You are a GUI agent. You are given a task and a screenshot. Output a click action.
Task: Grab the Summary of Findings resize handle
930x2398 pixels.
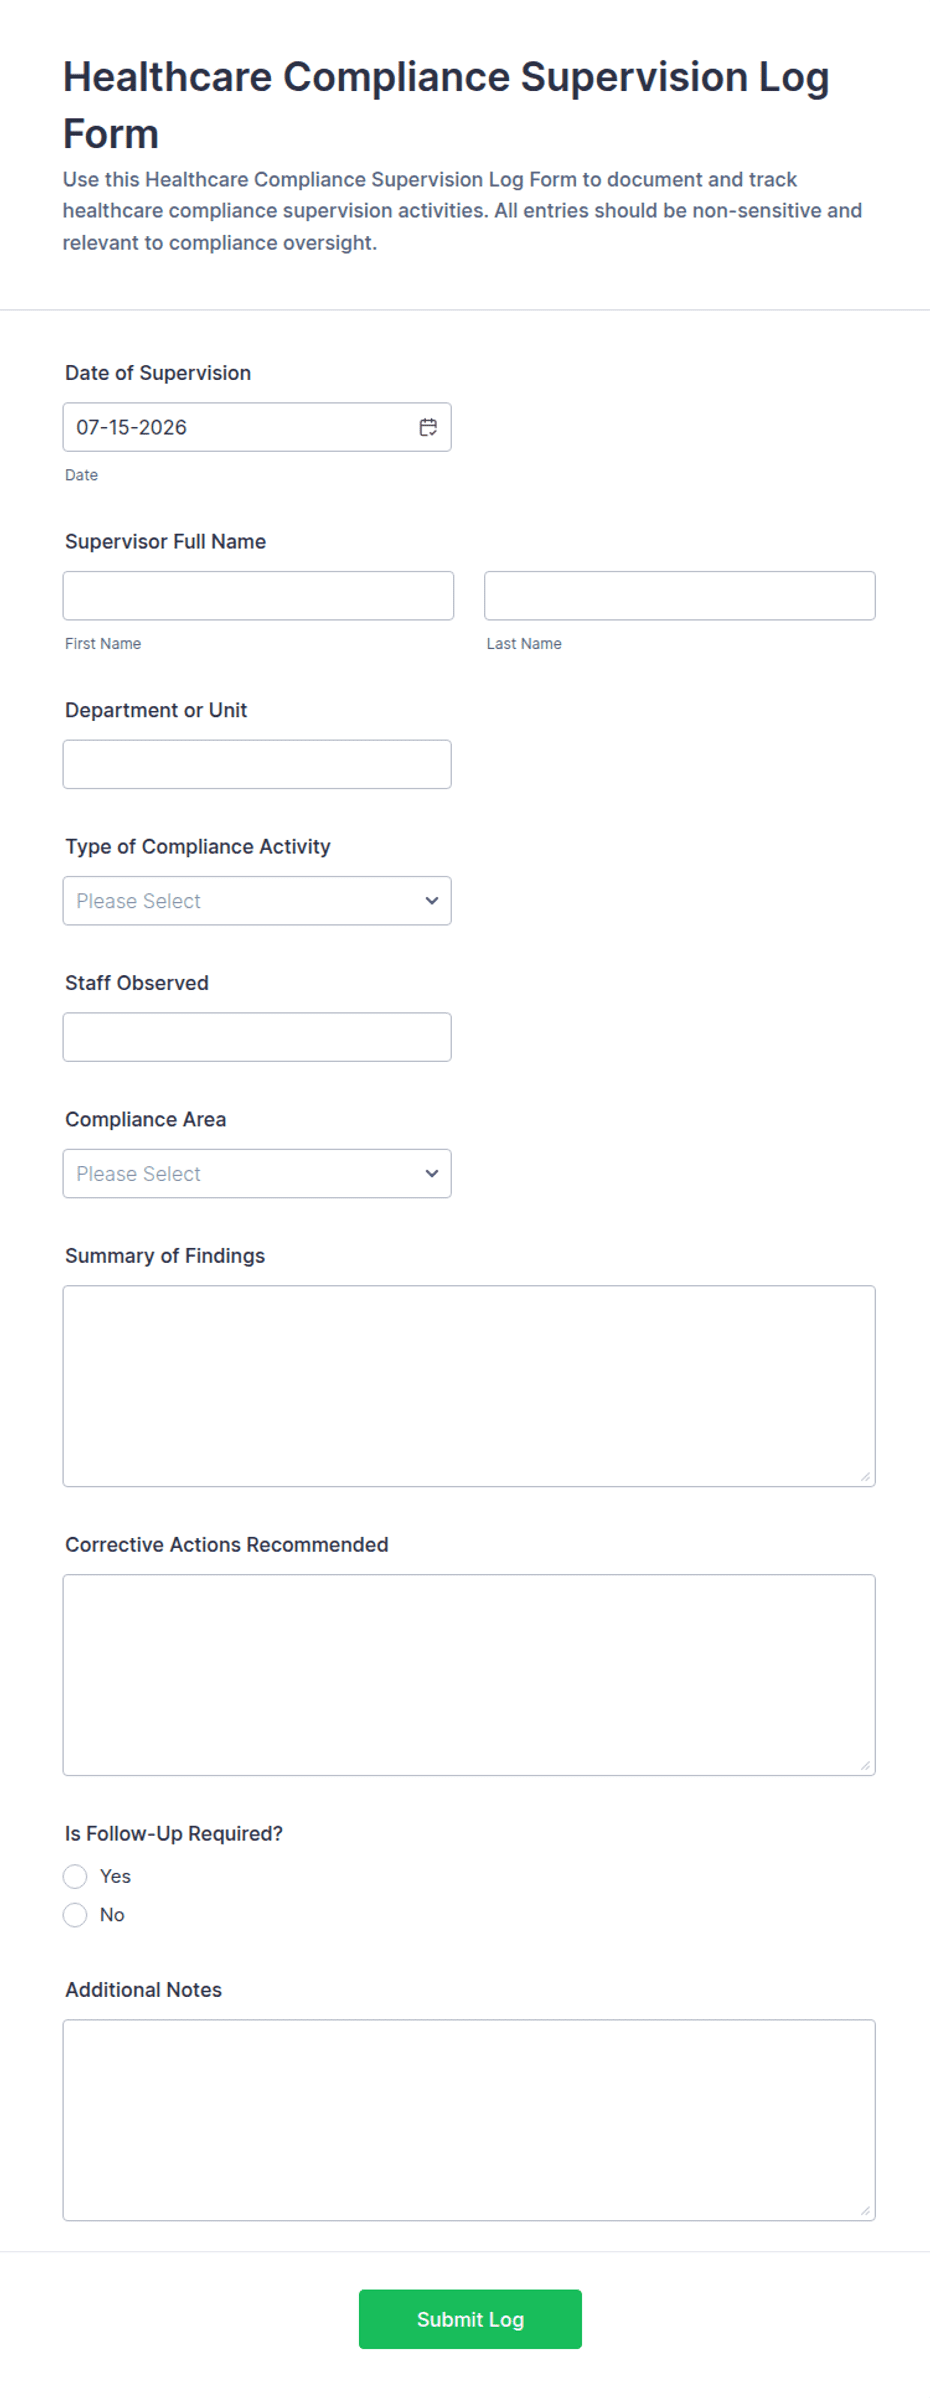tap(865, 1477)
